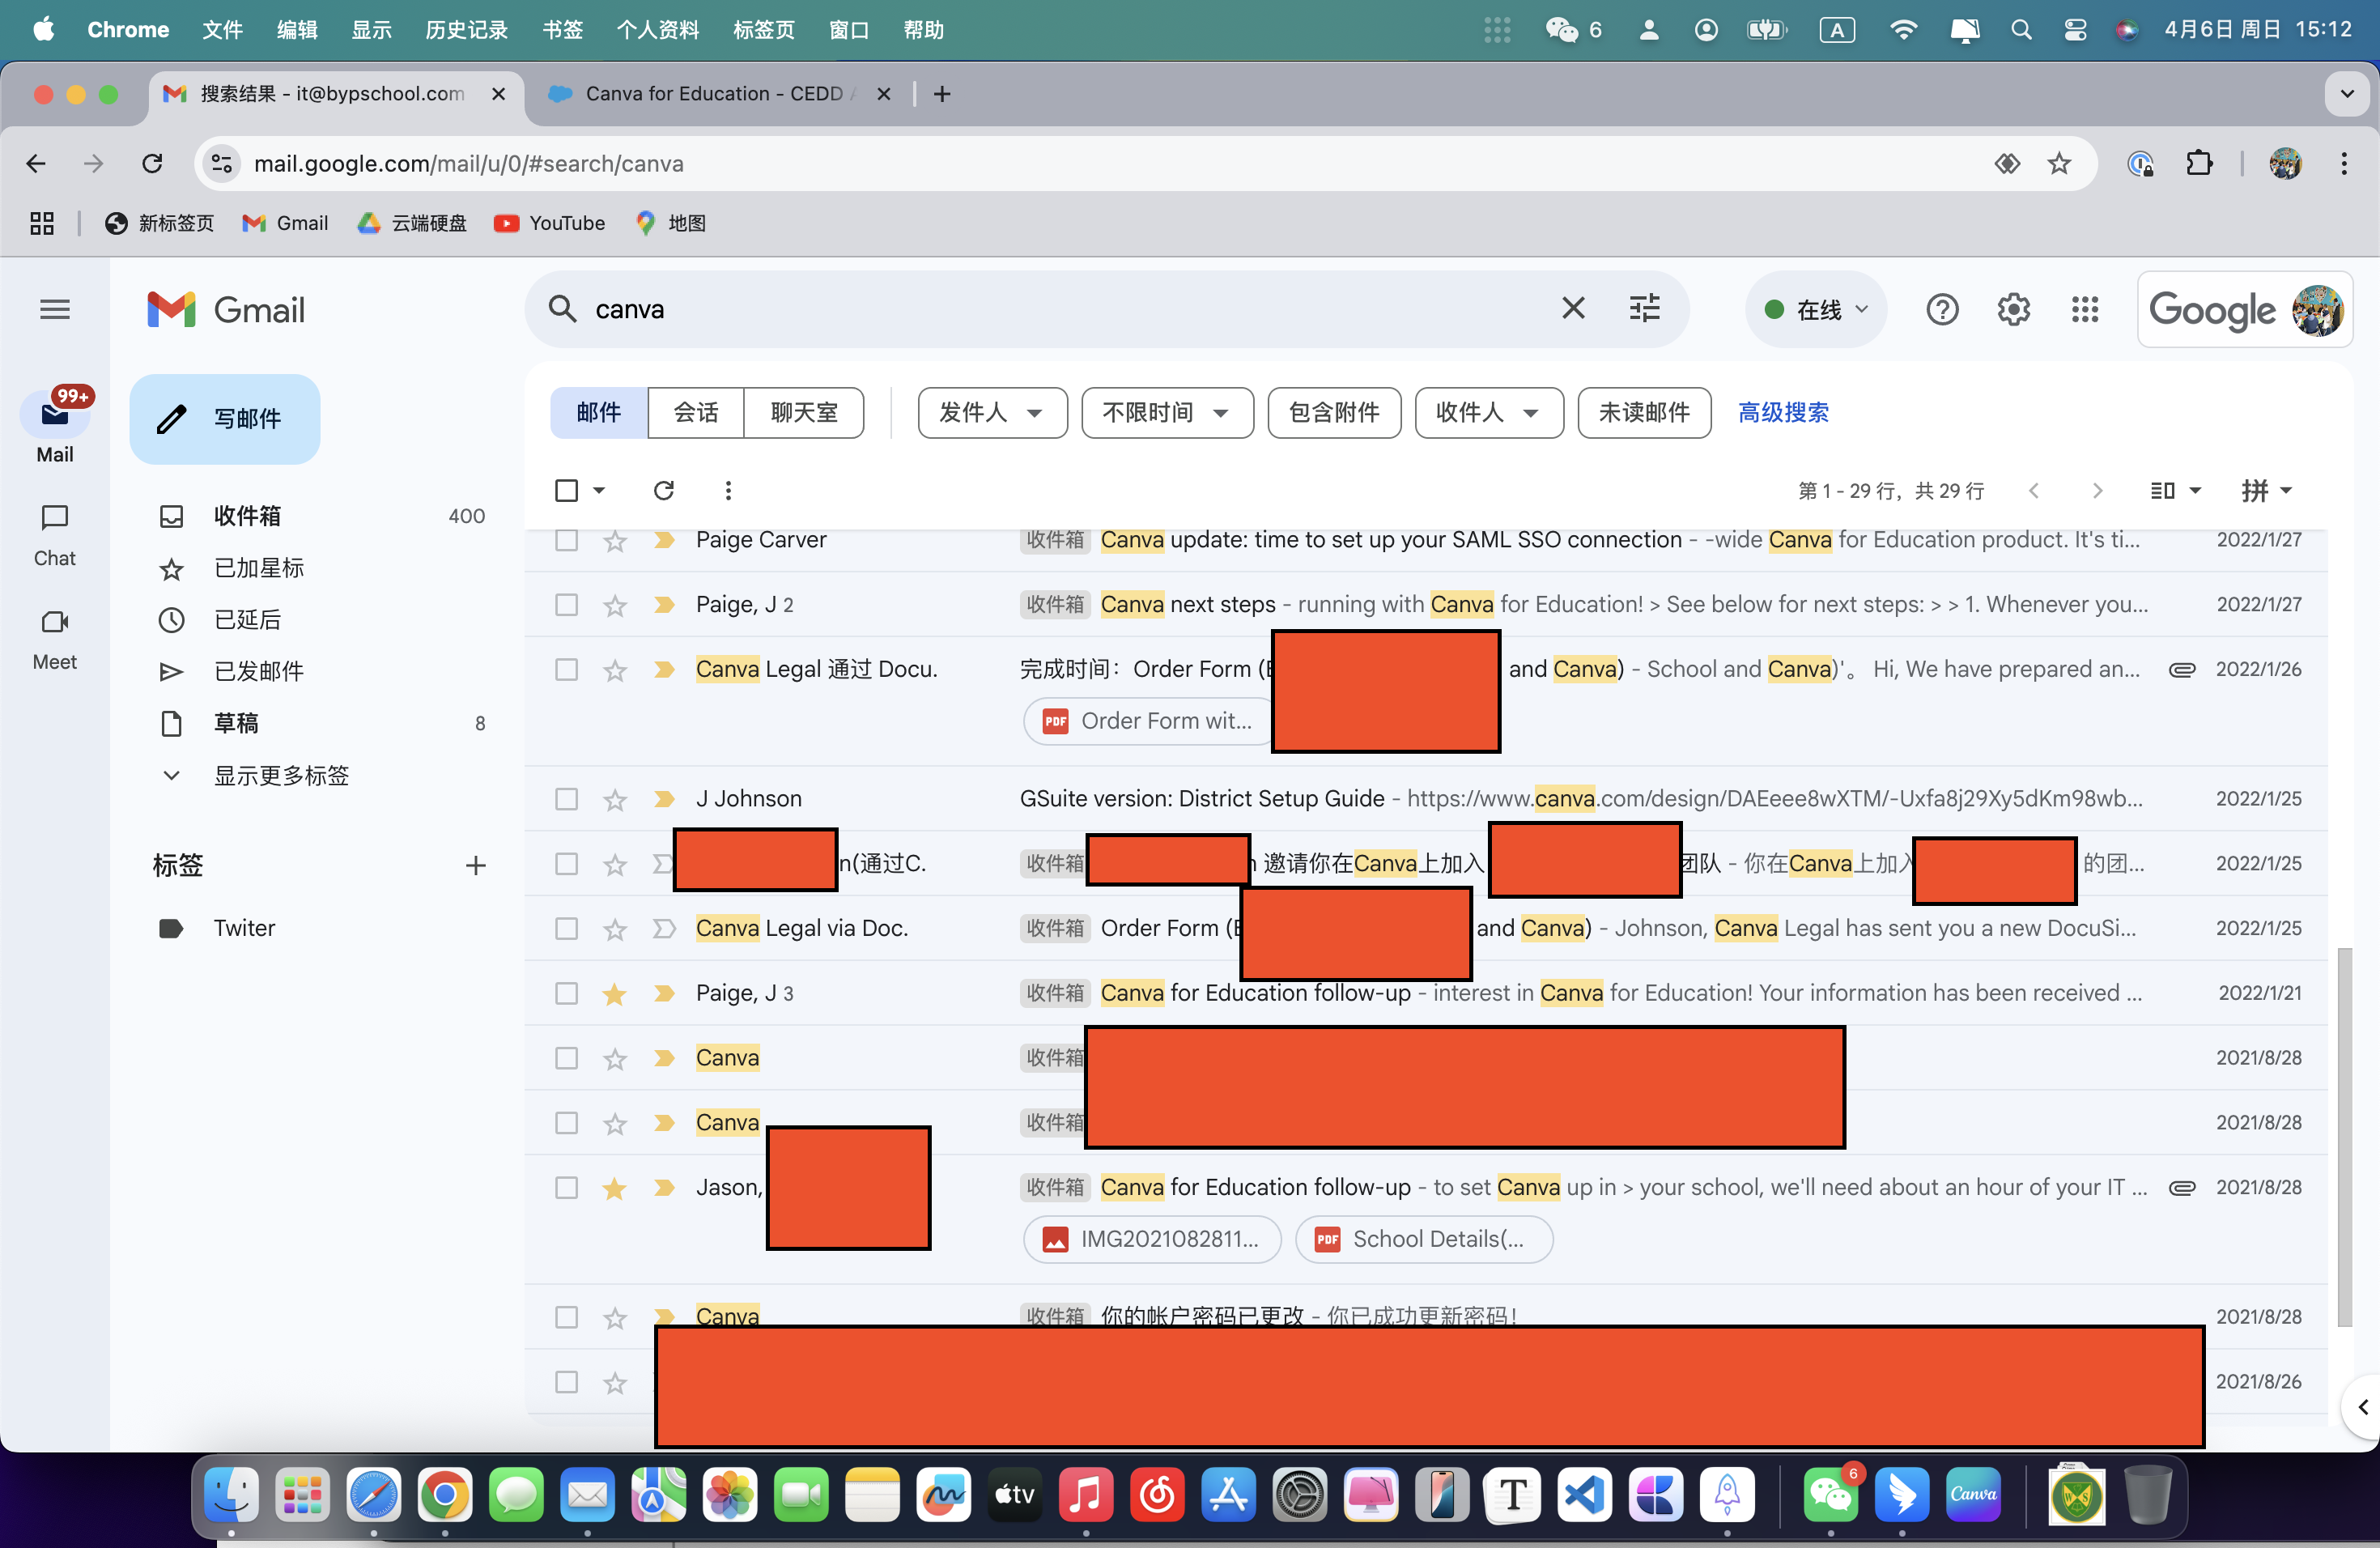Open 高级搜索 advanced search link
The image size is (2380, 1548).
pyautogui.click(x=1783, y=413)
